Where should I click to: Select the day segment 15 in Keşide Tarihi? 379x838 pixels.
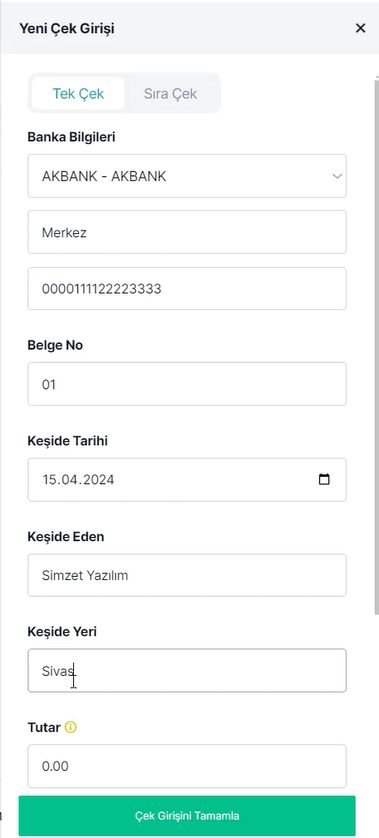point(49,479)
